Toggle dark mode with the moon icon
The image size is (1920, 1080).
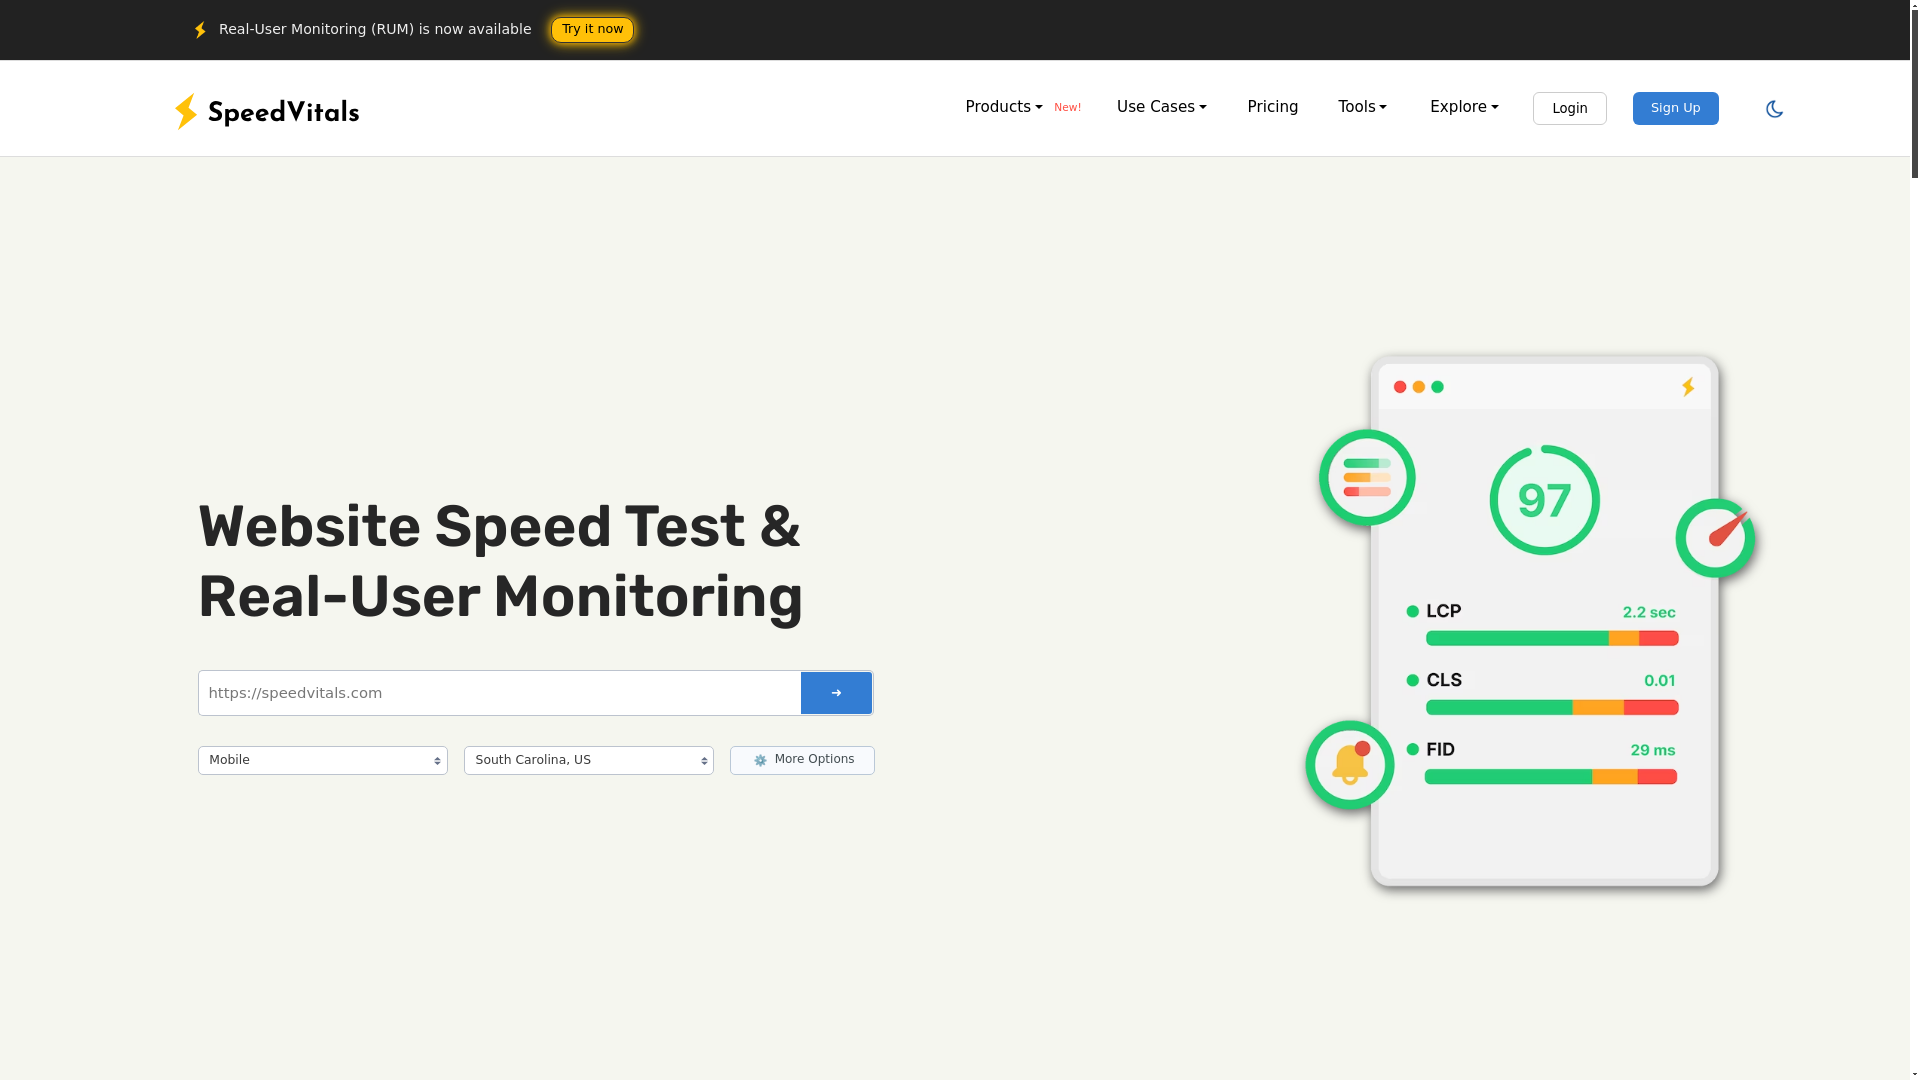(1774, 109)
